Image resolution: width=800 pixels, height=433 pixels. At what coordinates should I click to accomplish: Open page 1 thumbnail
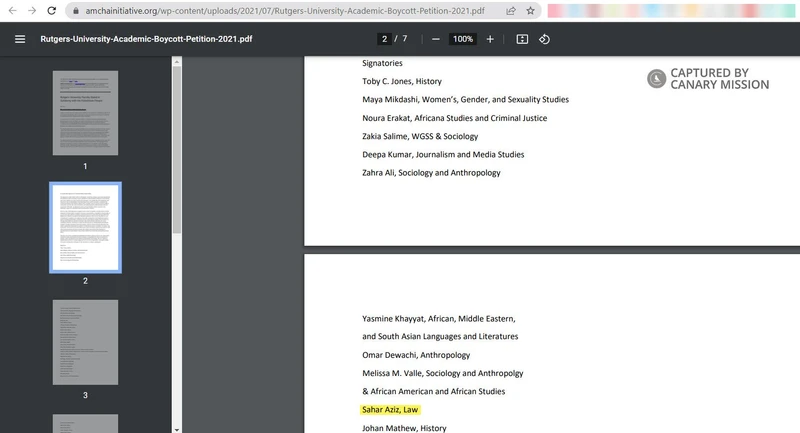coord(85,113)
